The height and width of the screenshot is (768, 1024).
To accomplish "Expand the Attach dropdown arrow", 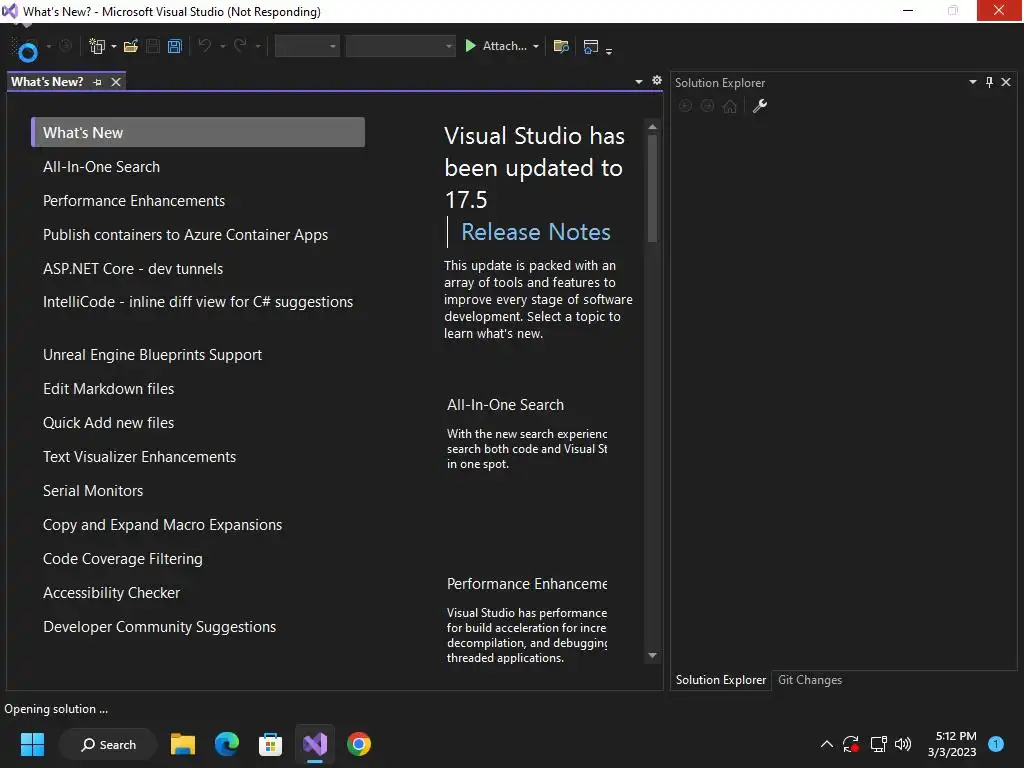I will coord(536,46).
